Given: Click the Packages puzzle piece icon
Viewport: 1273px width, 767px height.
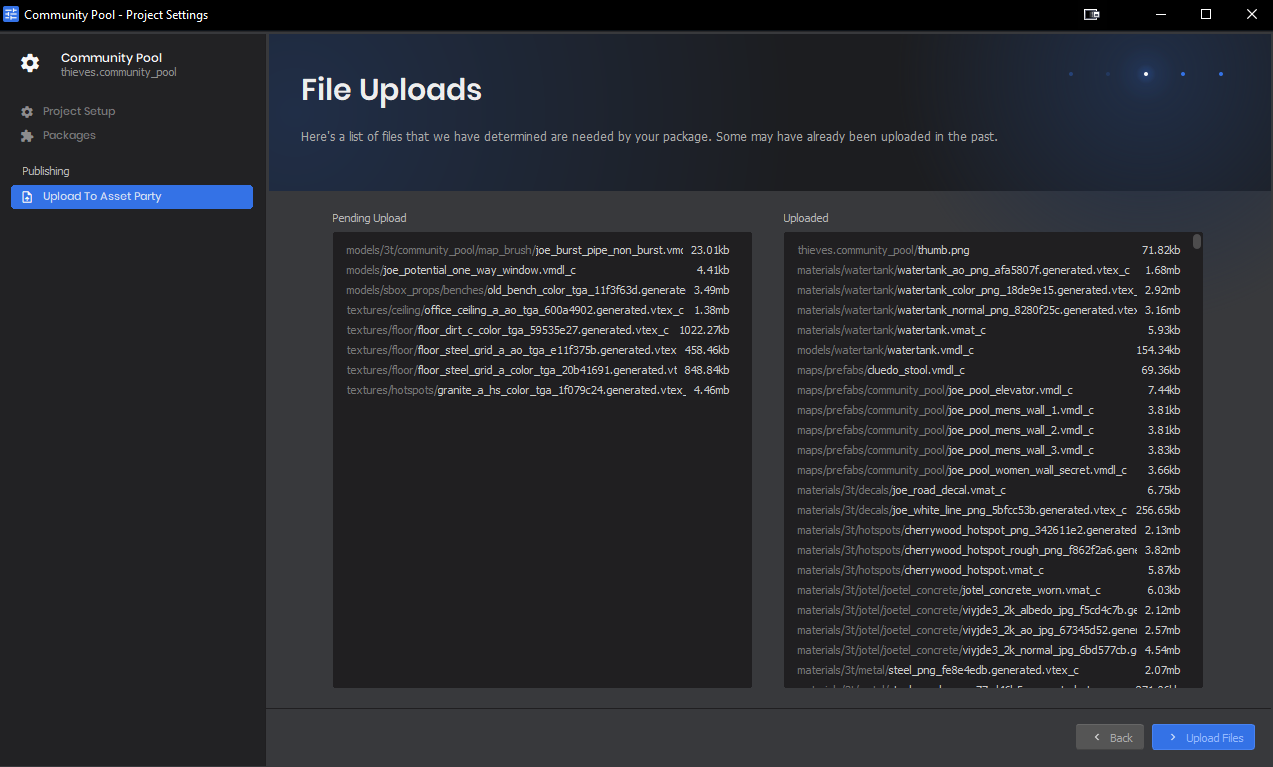Looking at the screenshot, I should coord(27,136).
